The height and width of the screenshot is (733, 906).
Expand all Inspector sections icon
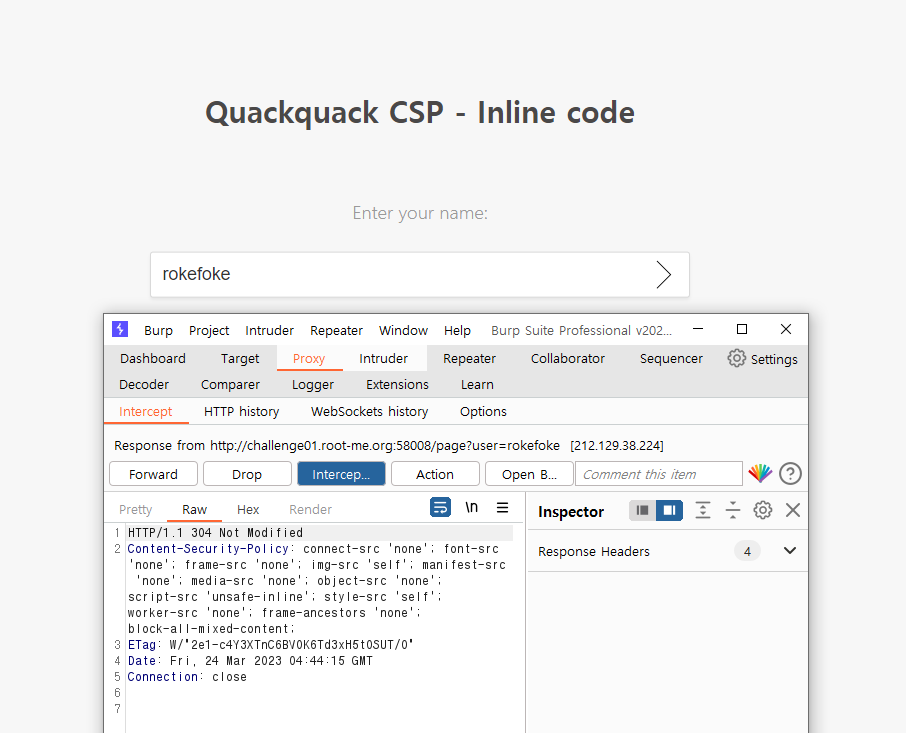pos(703,510)
